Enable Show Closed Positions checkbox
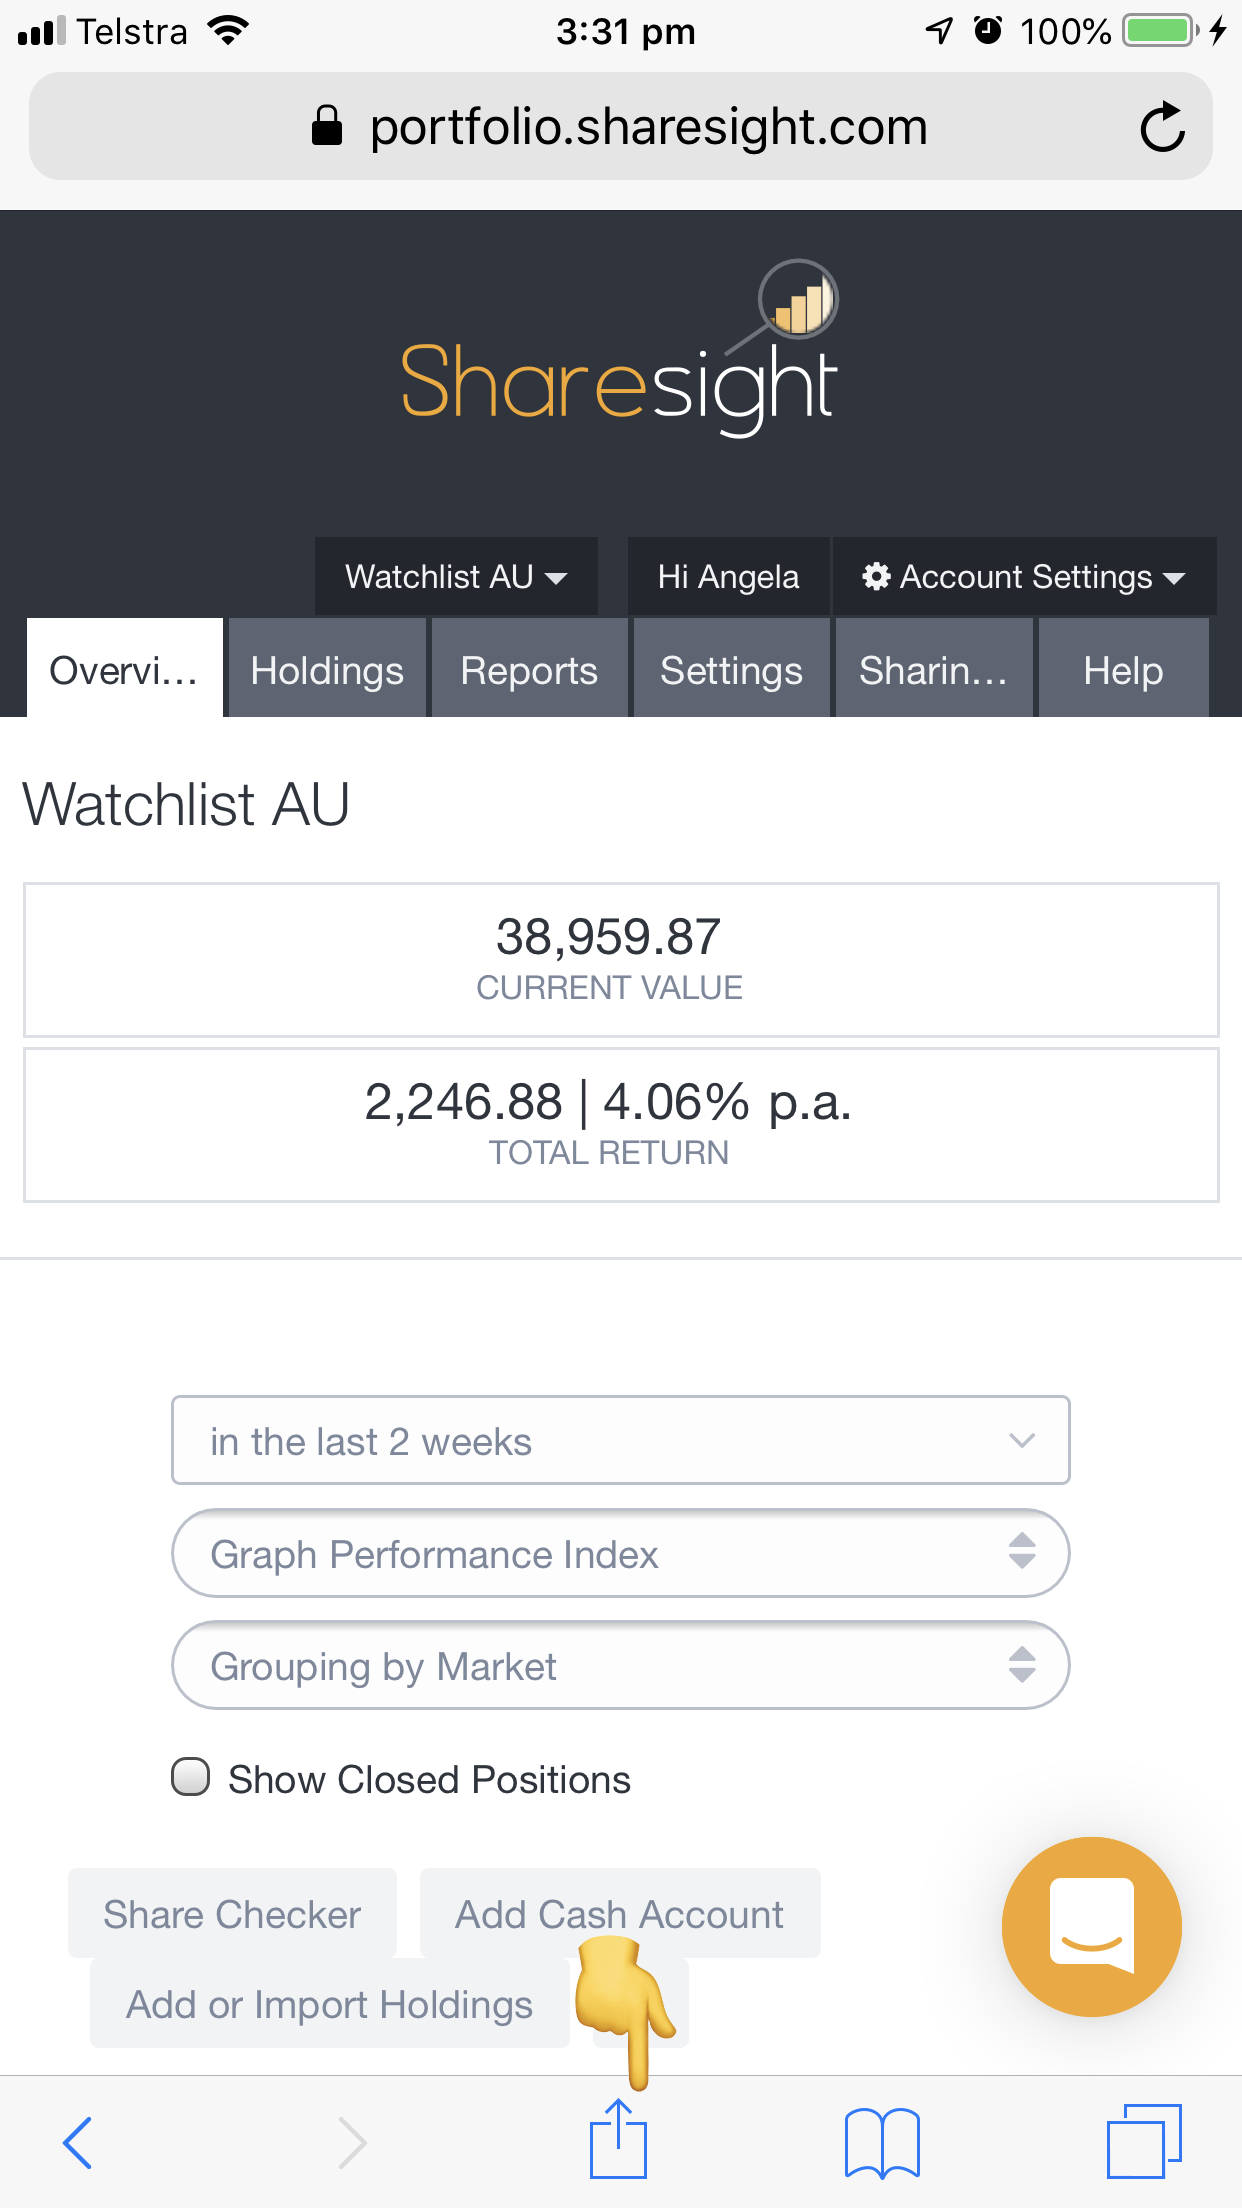 190,1777
